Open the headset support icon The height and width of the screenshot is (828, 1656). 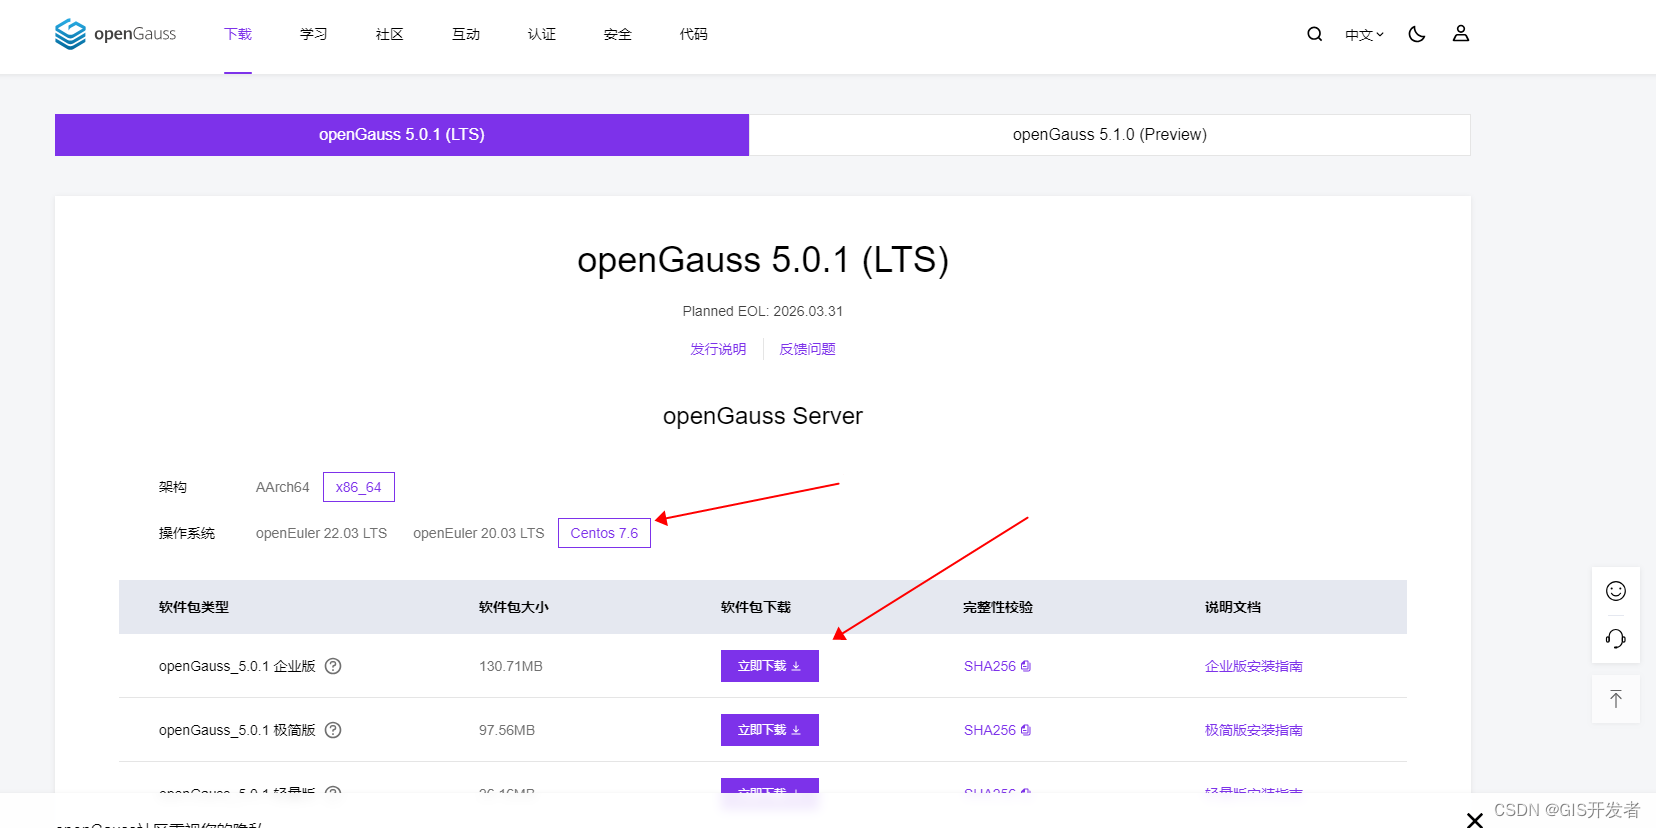1616,639
